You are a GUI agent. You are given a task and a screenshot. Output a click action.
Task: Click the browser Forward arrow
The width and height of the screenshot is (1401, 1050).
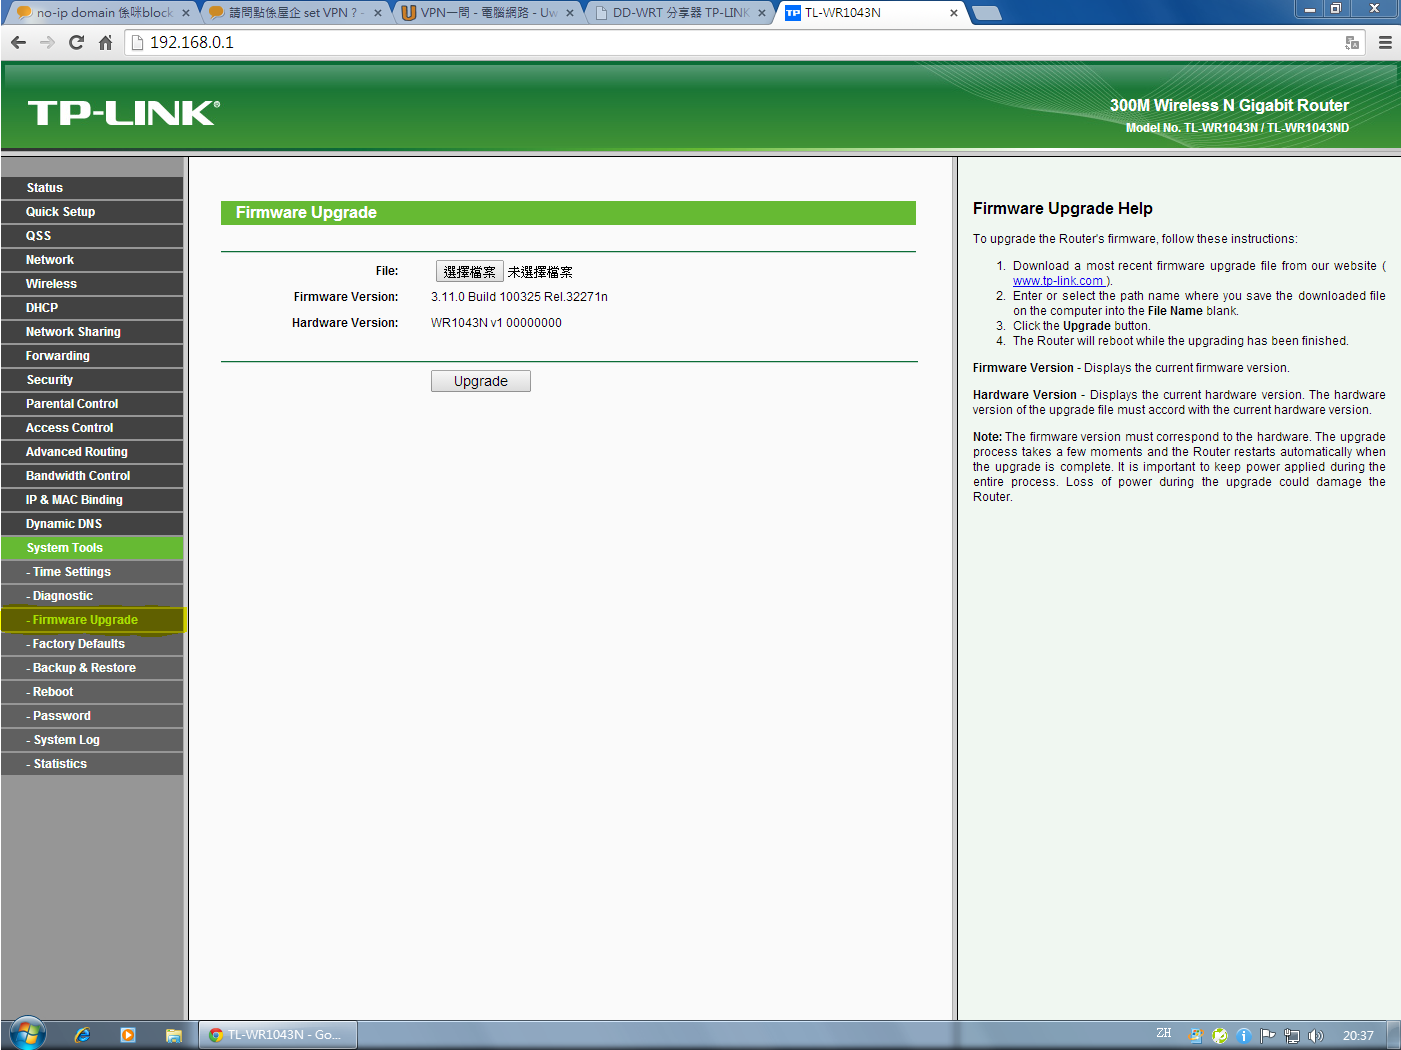coord(47,42)
